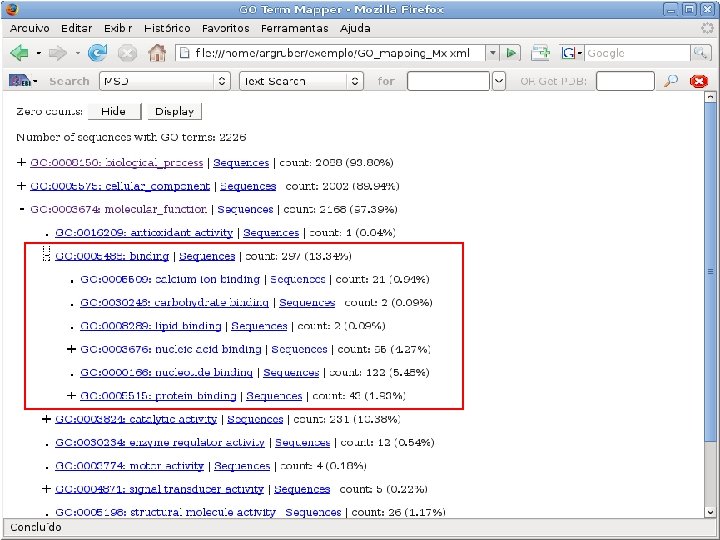
Task: Reload the page with the refresh icon
Action: tap(97, 53)
